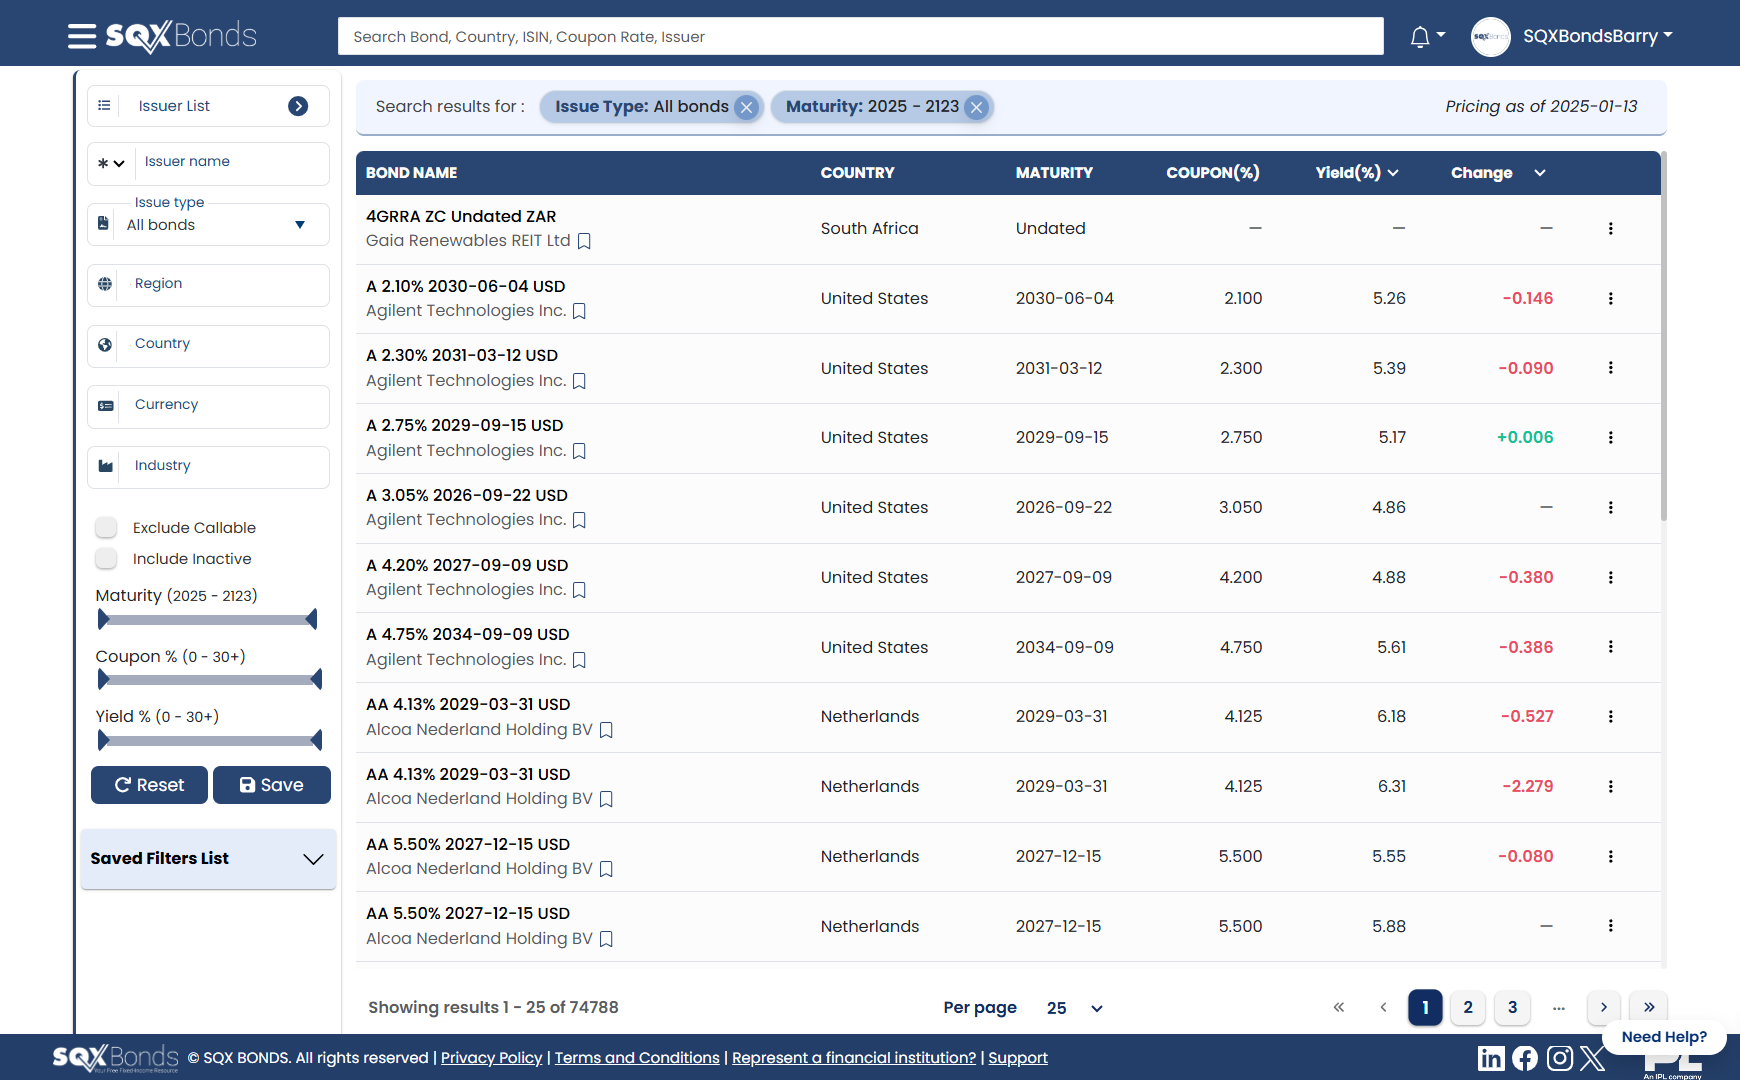
Task: Open the Per page 25 dropdown
Action: coord(1075,1008)
